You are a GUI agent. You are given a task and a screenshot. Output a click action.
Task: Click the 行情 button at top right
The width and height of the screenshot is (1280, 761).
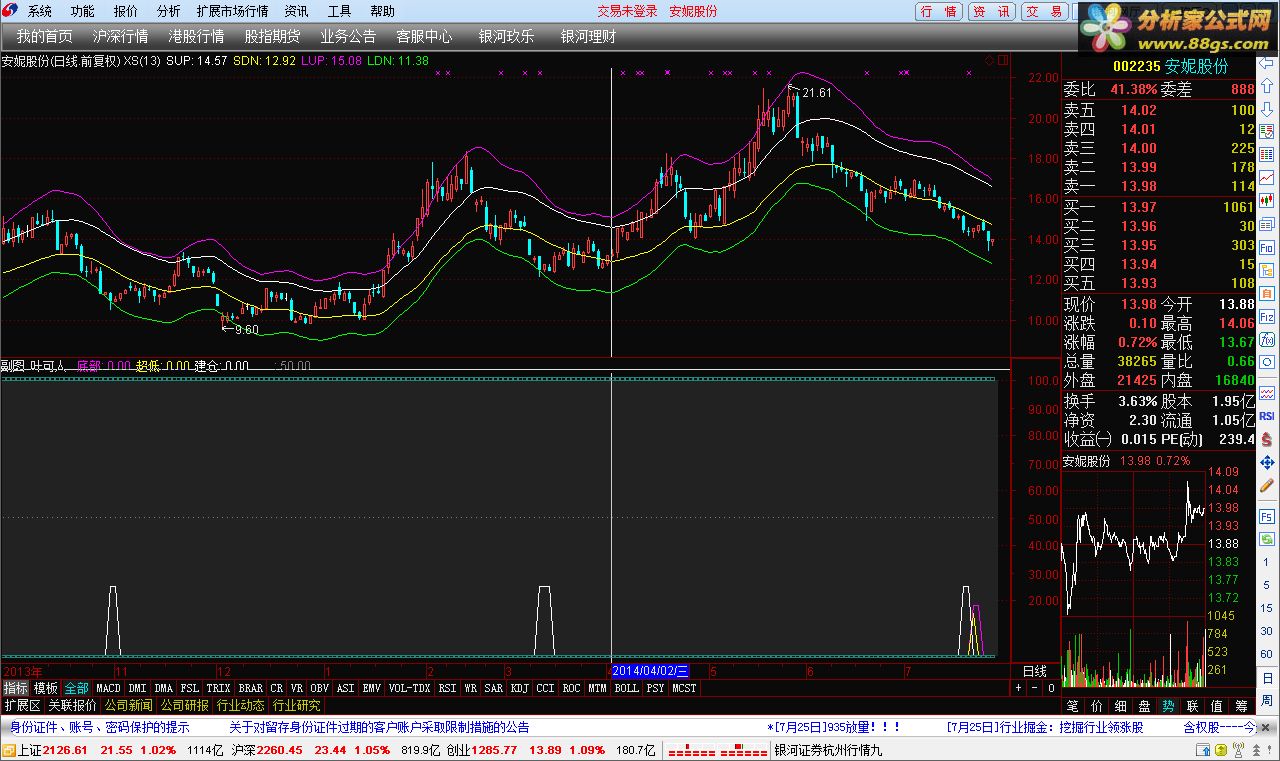pyautogui.click(x=939, y=11)
